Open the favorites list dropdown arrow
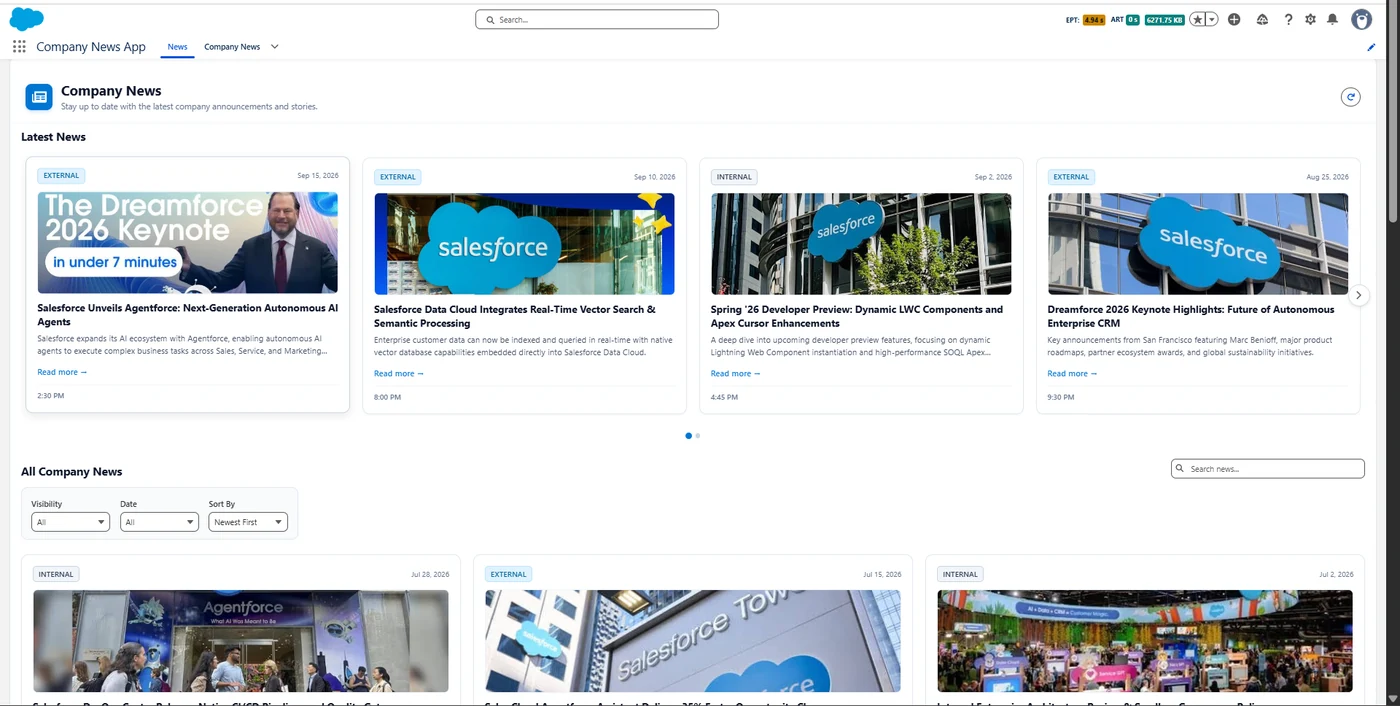This screenshot has height=706, width=1400. (1212, 19)
